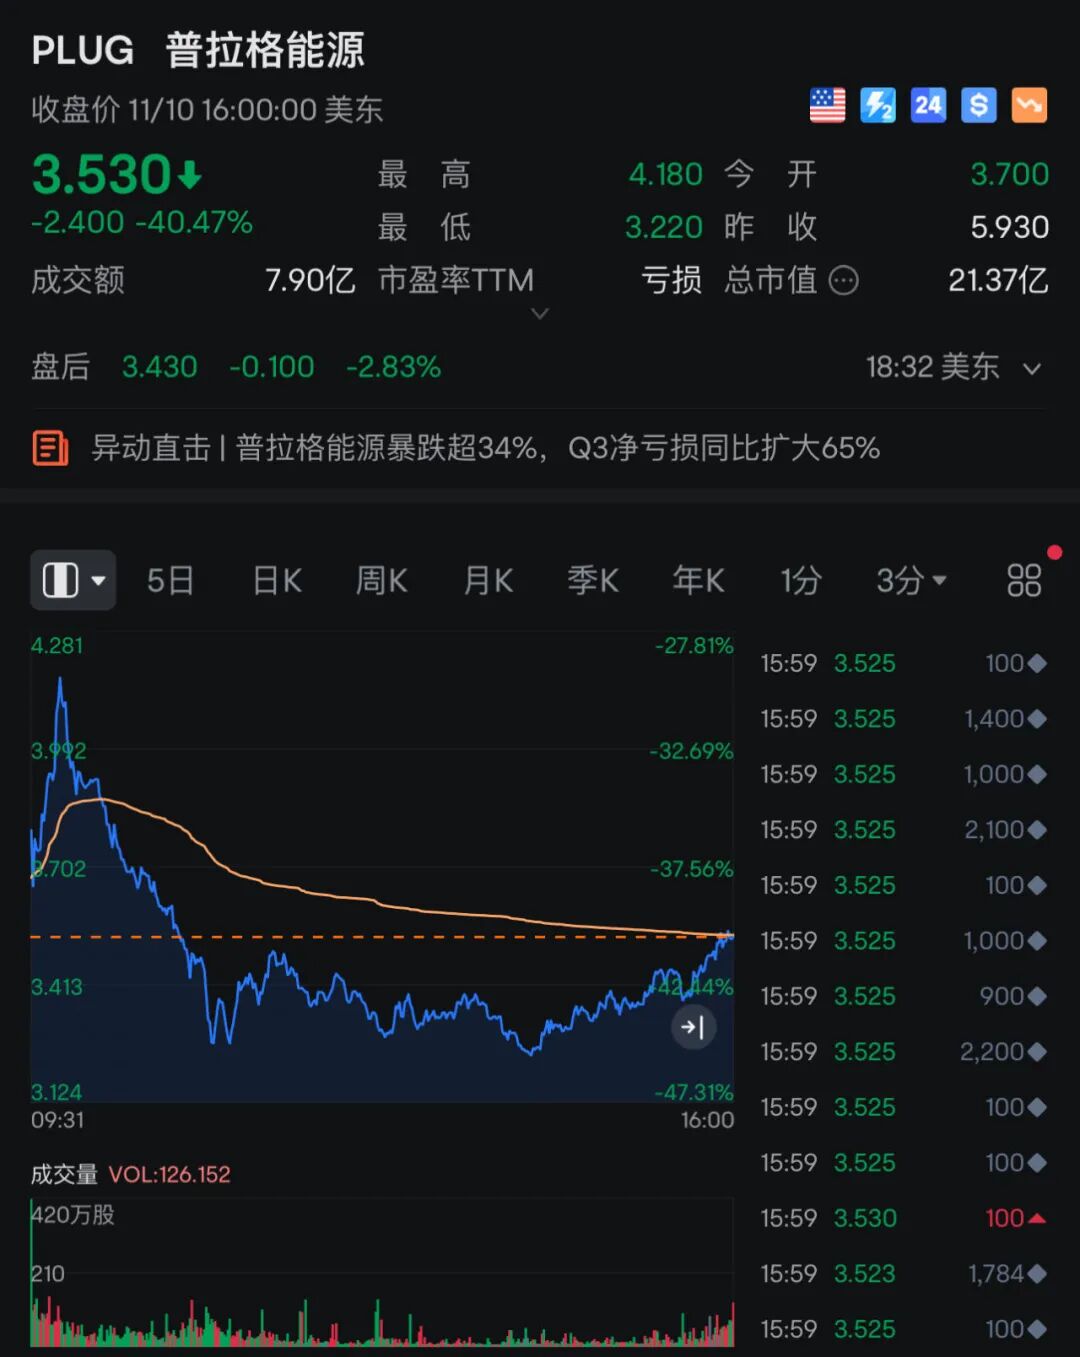Tap the trade row with volume 1,784

click(904, 1274)
